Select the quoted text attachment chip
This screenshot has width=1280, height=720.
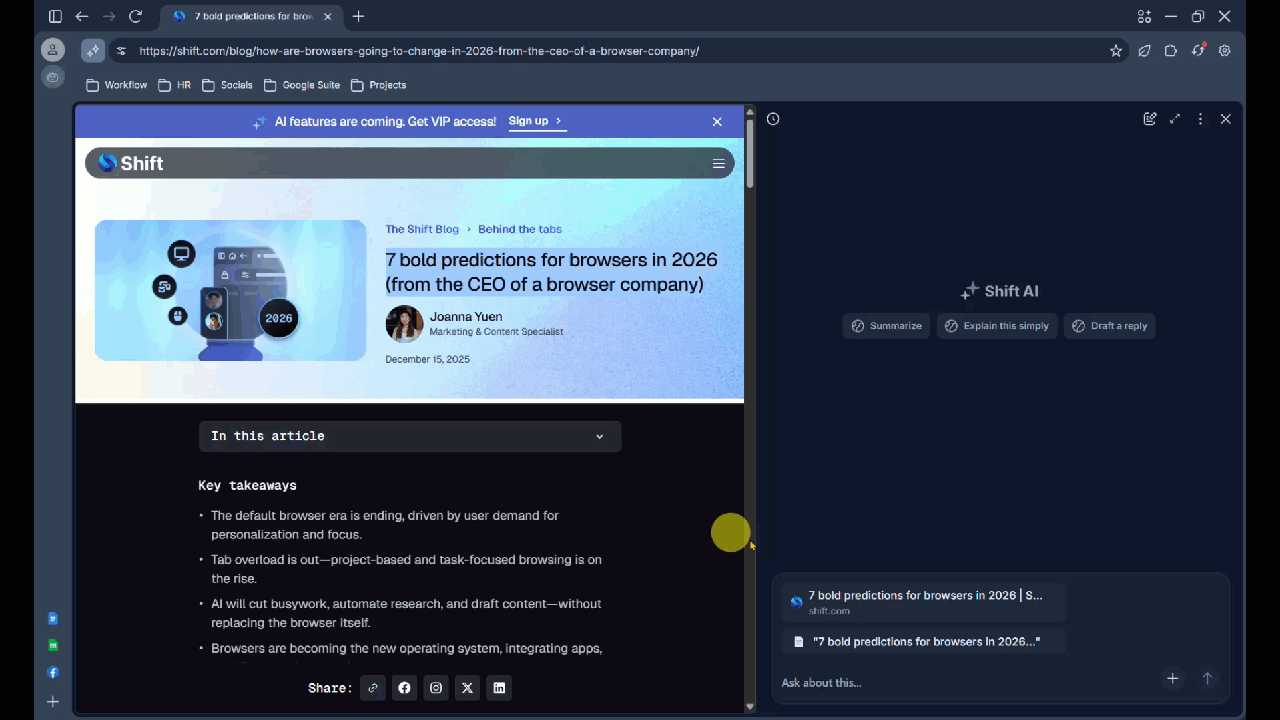(x=923, y=641)
